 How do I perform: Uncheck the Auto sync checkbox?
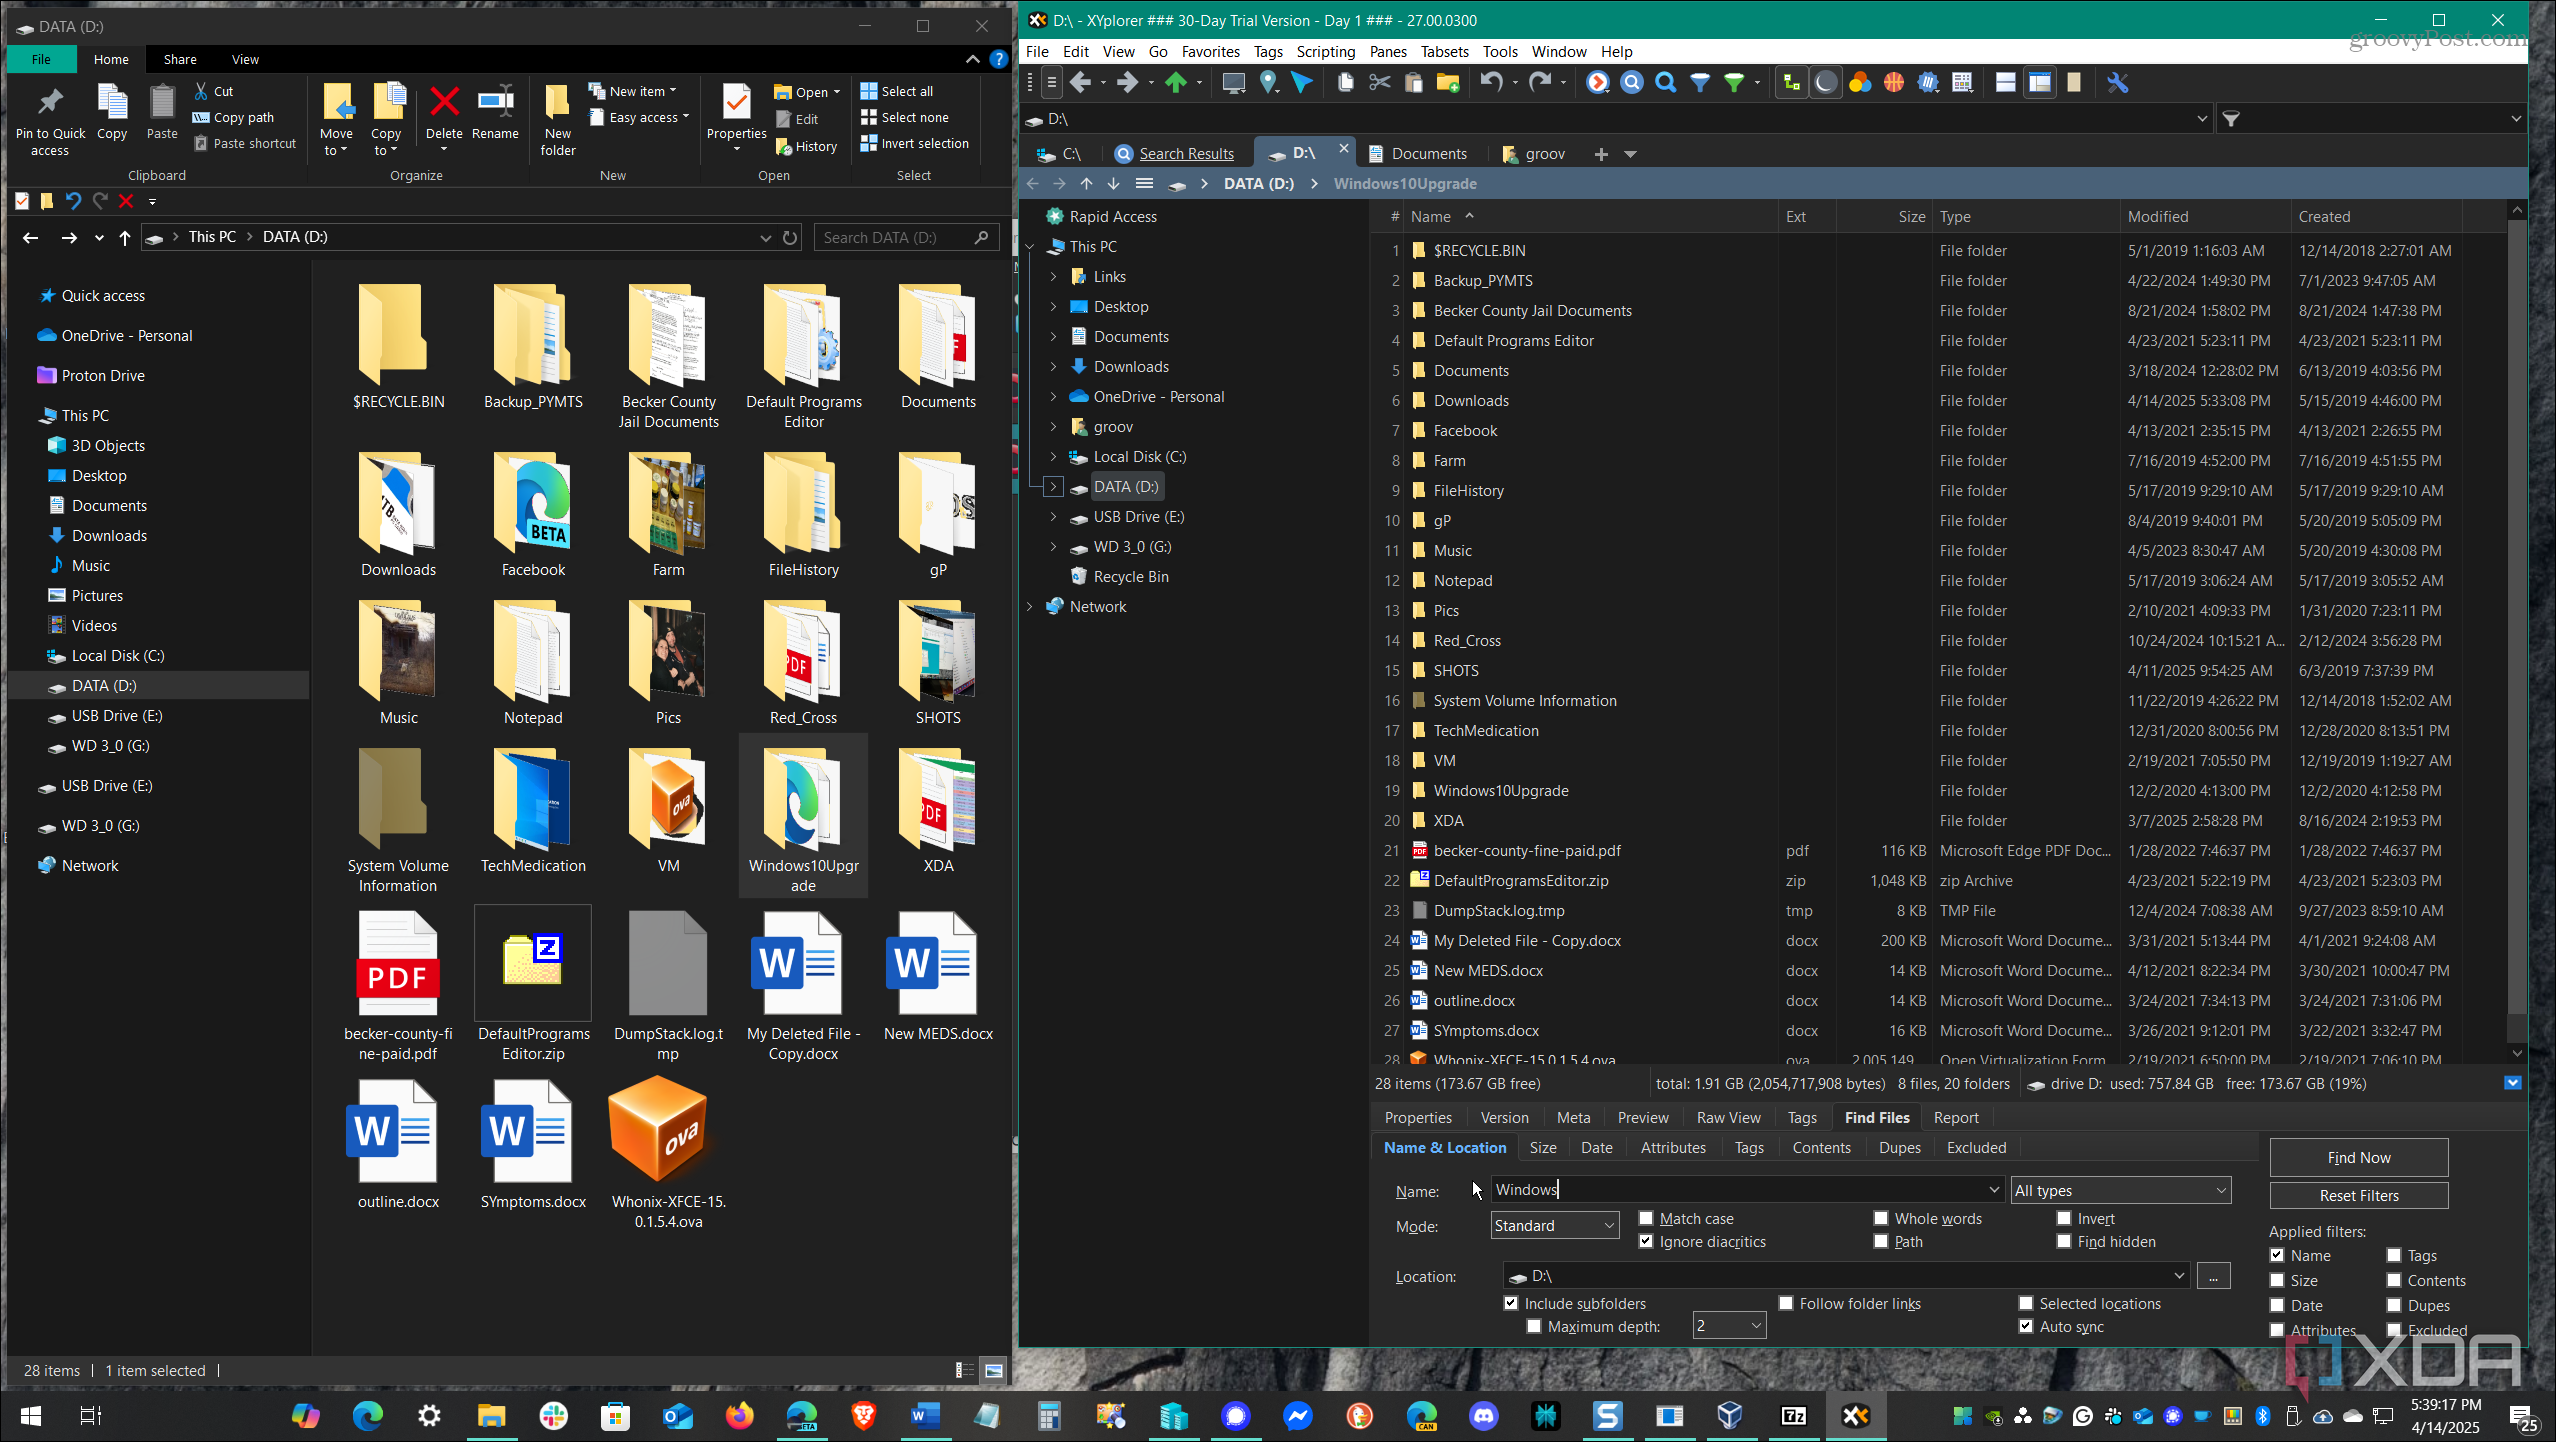[2026, 1326]
